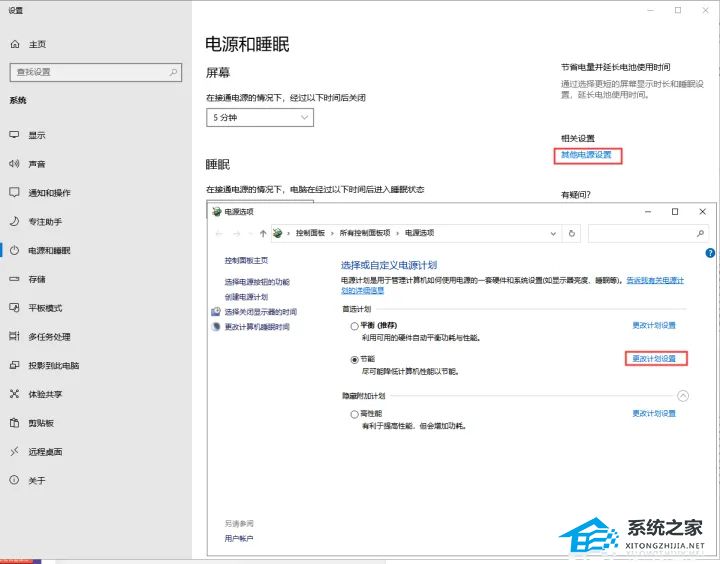Open Sound (声音) settings icon in sidebar
The image size is (720, 564).
click(15, 164)
